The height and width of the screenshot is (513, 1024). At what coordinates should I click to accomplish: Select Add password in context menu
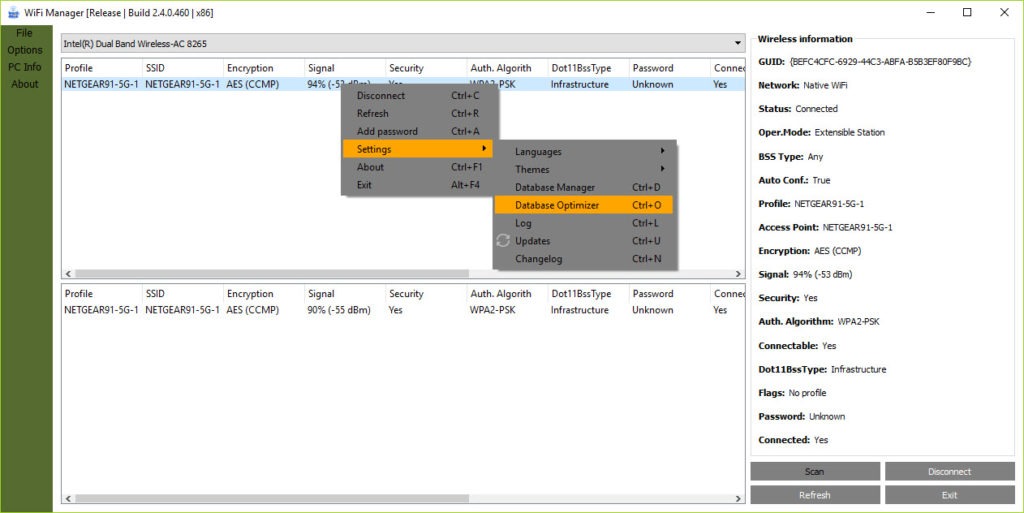(x=418, y=131)
